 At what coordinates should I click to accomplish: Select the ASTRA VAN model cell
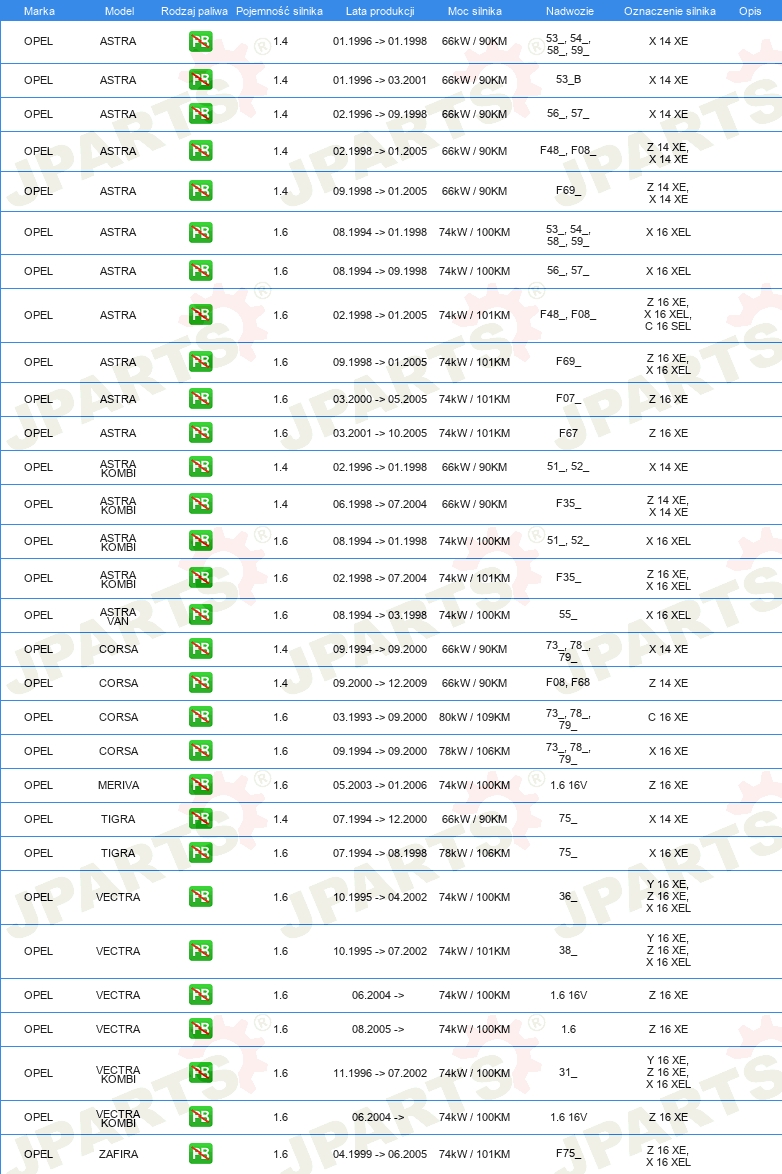point(118,615)
